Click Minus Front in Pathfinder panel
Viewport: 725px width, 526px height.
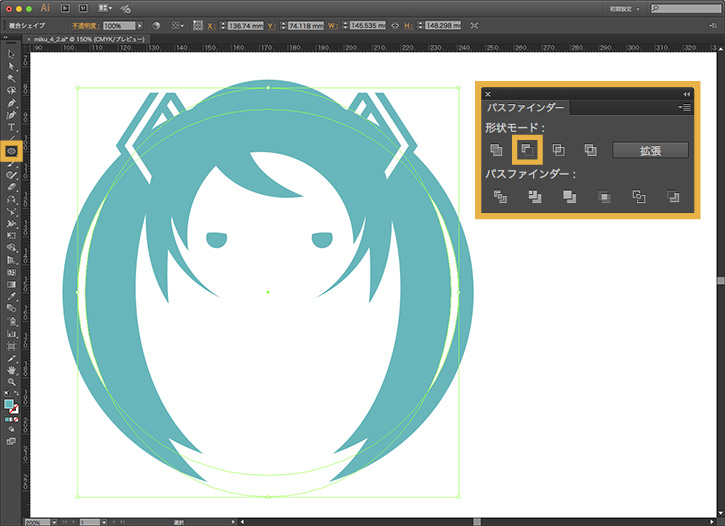click(527, 150)
